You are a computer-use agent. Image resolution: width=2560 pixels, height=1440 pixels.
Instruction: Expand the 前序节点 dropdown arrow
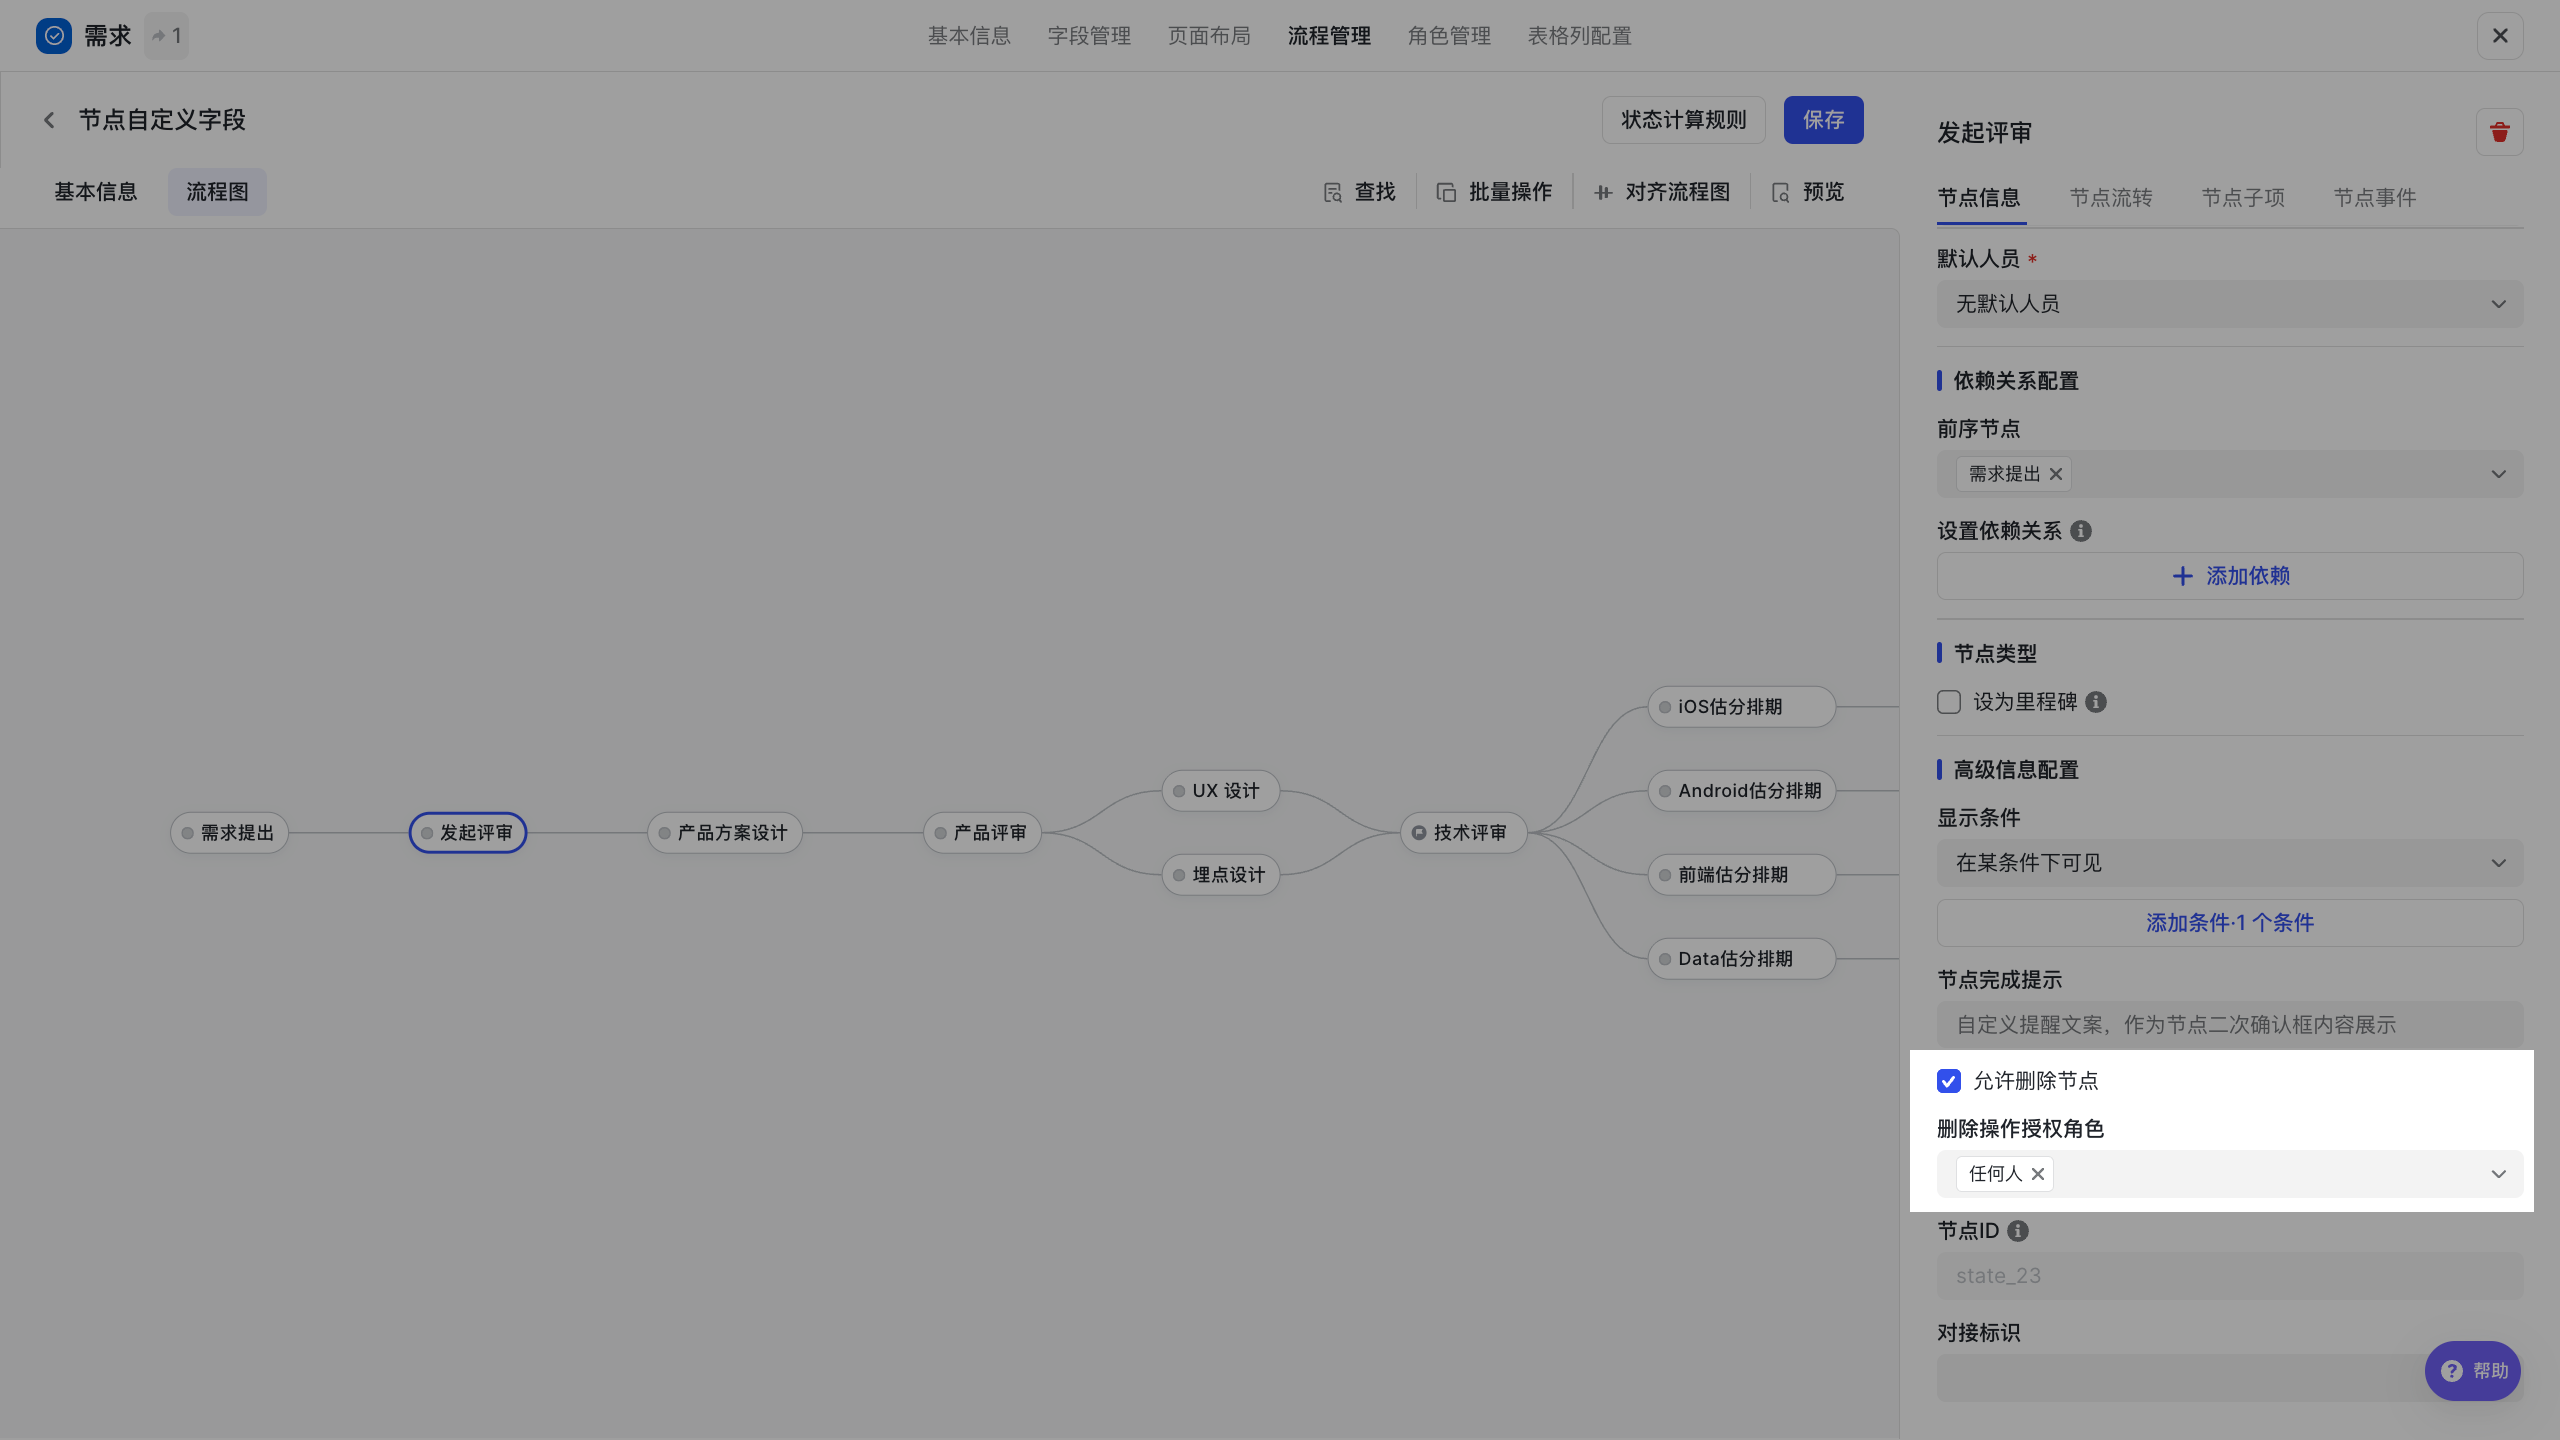[2499, 474]
